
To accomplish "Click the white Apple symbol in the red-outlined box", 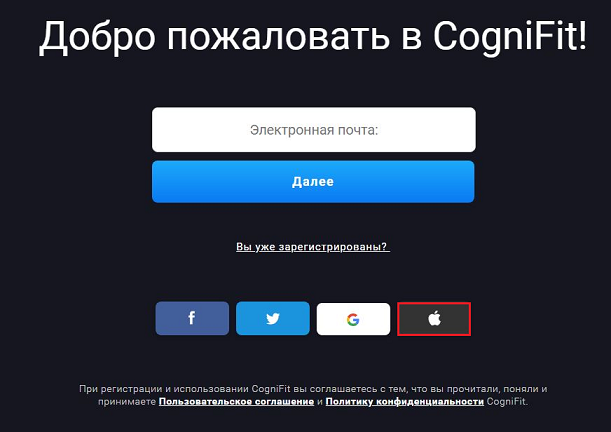I will (x=434, y=318).
